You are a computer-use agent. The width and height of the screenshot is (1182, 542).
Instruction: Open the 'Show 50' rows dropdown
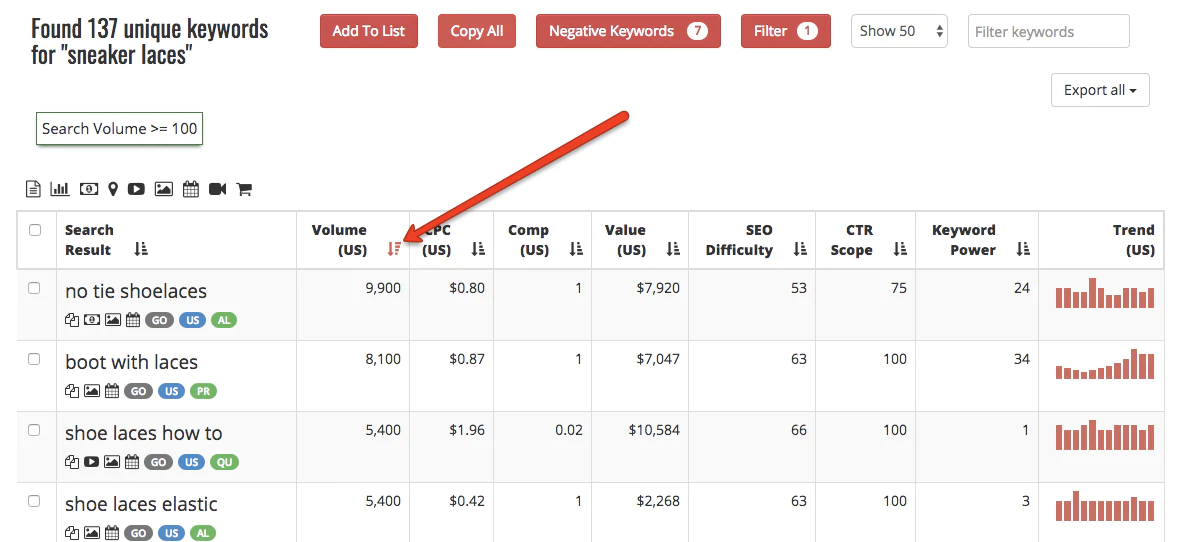899,31
